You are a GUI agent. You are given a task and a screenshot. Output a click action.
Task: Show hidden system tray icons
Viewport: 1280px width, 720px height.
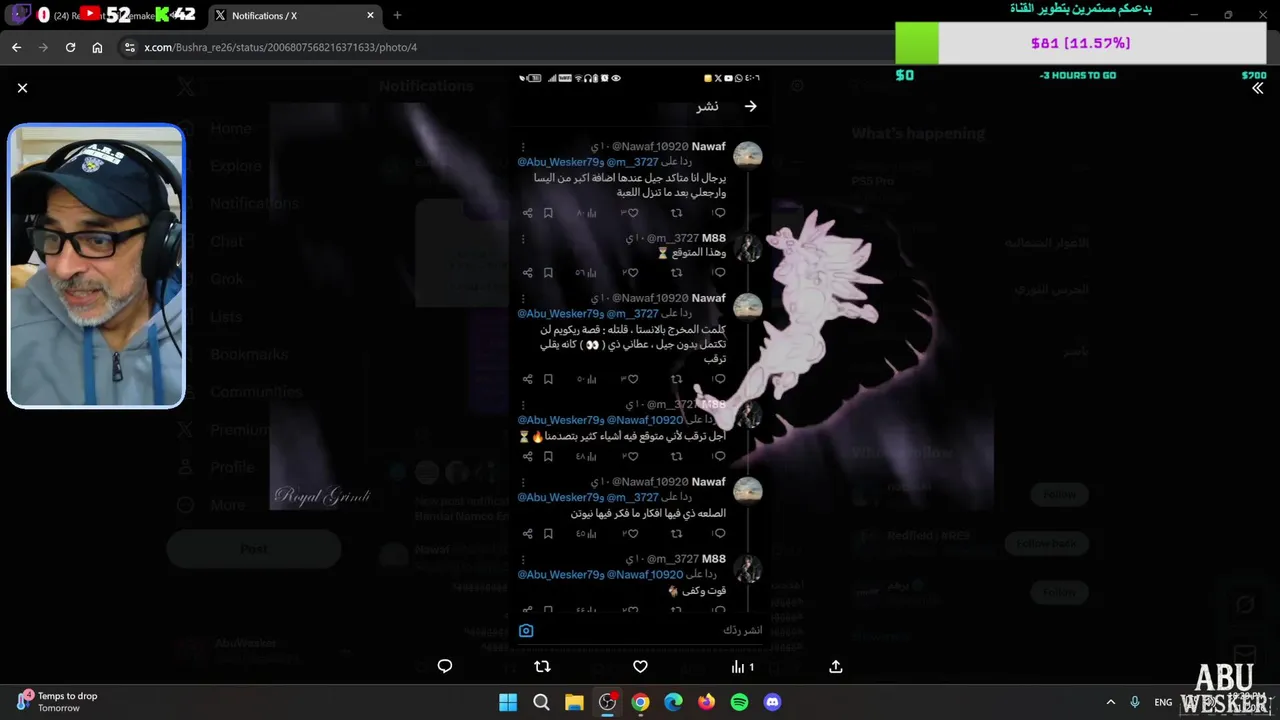click(1110, 702)
